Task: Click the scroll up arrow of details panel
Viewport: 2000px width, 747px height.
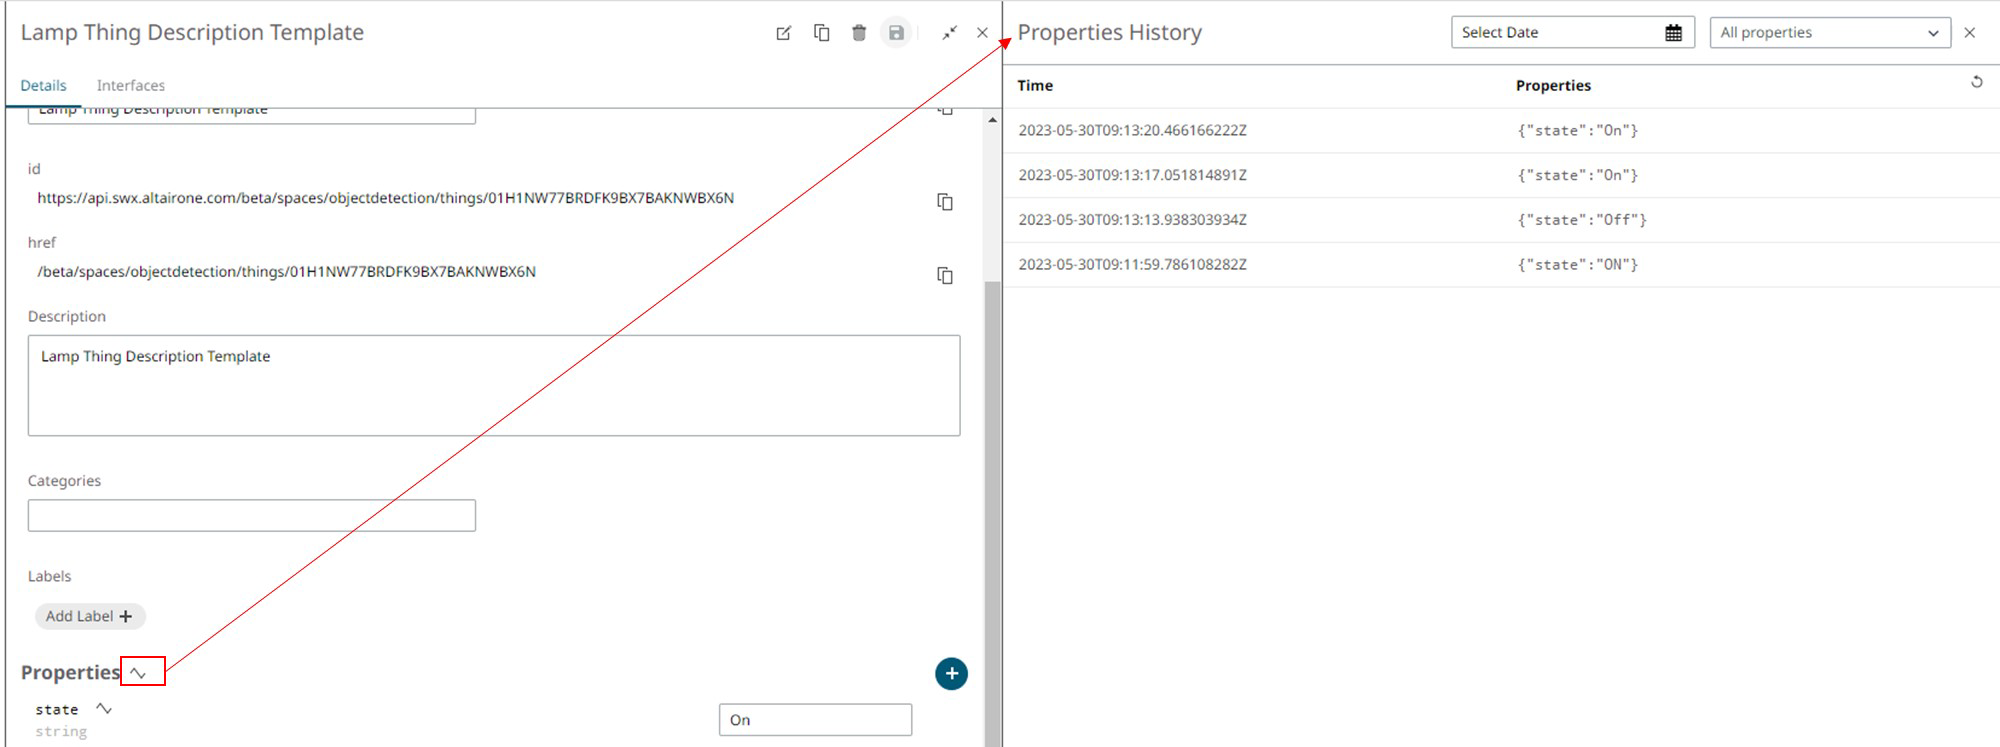Action: pos(992,120)
